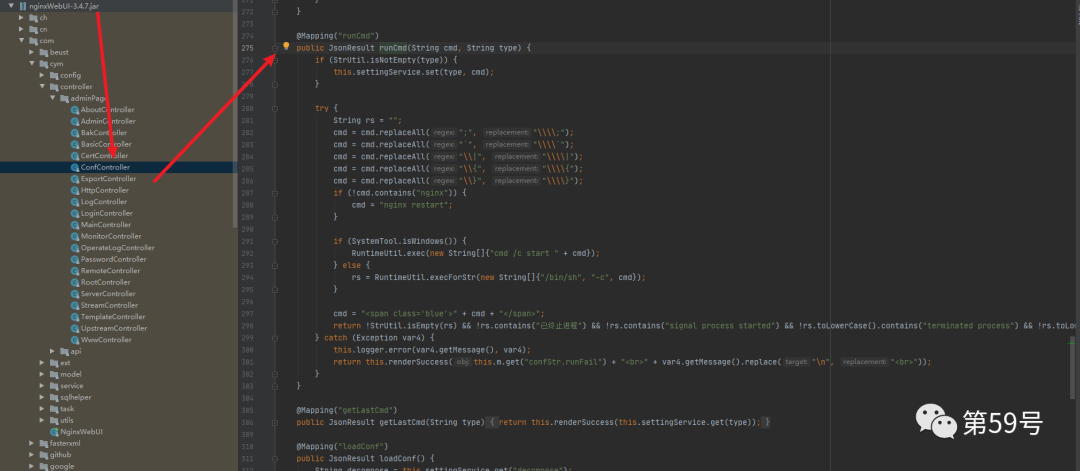
Task: Click the yellow light bulb intention icon
Action: (x=287, y=47)
